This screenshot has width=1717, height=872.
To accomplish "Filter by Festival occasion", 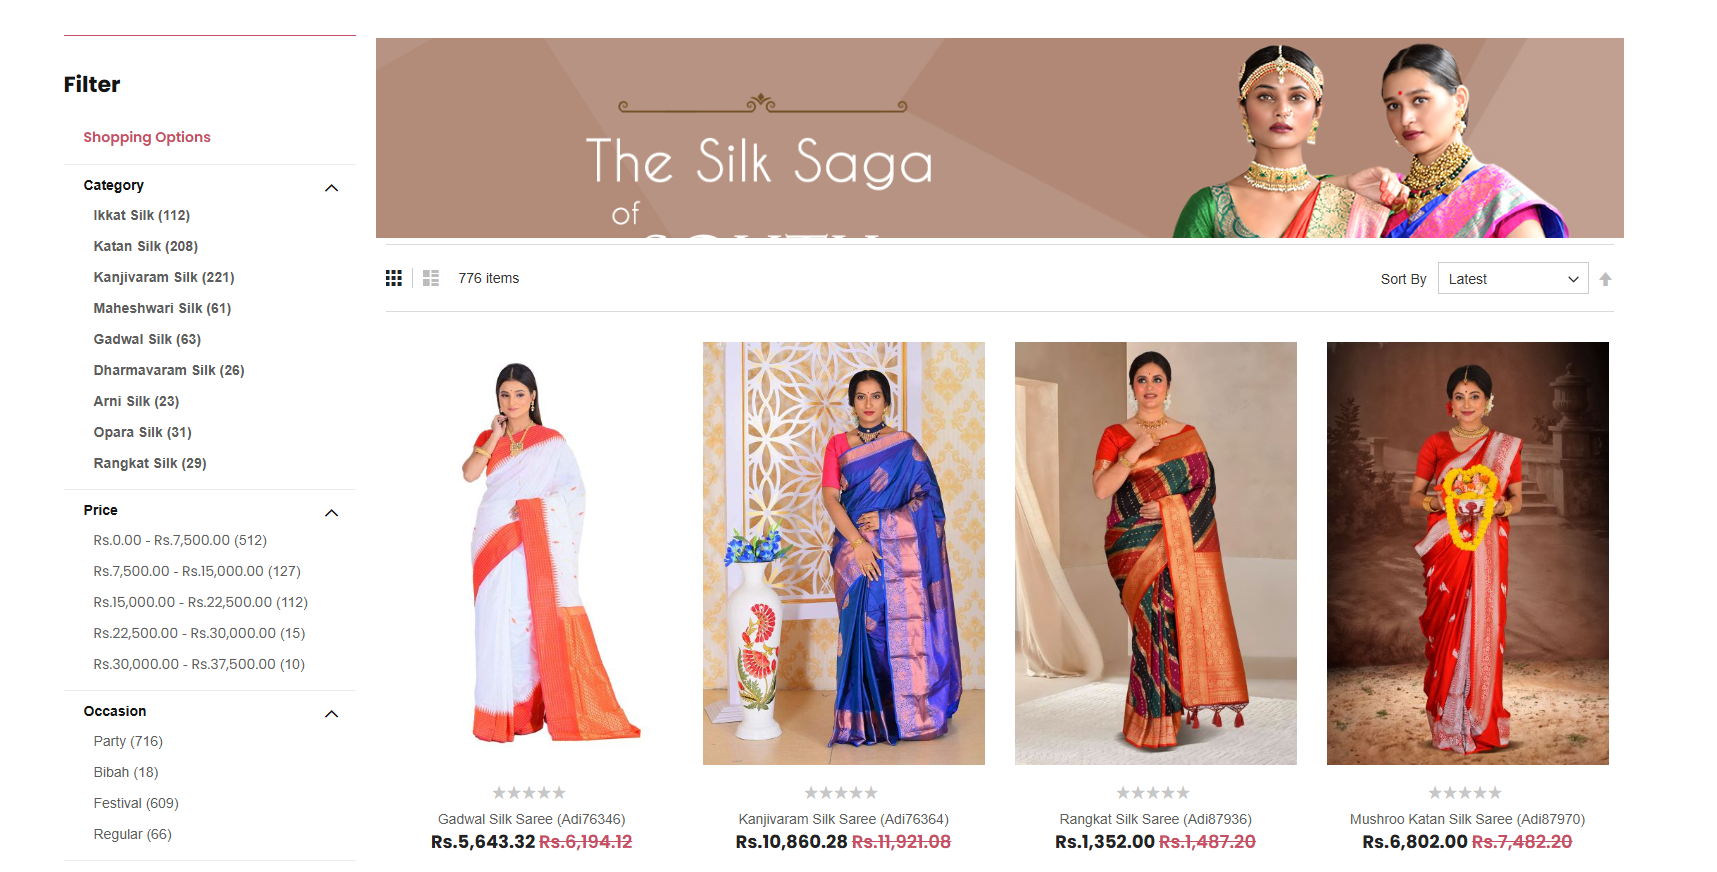I will point(136,803).
